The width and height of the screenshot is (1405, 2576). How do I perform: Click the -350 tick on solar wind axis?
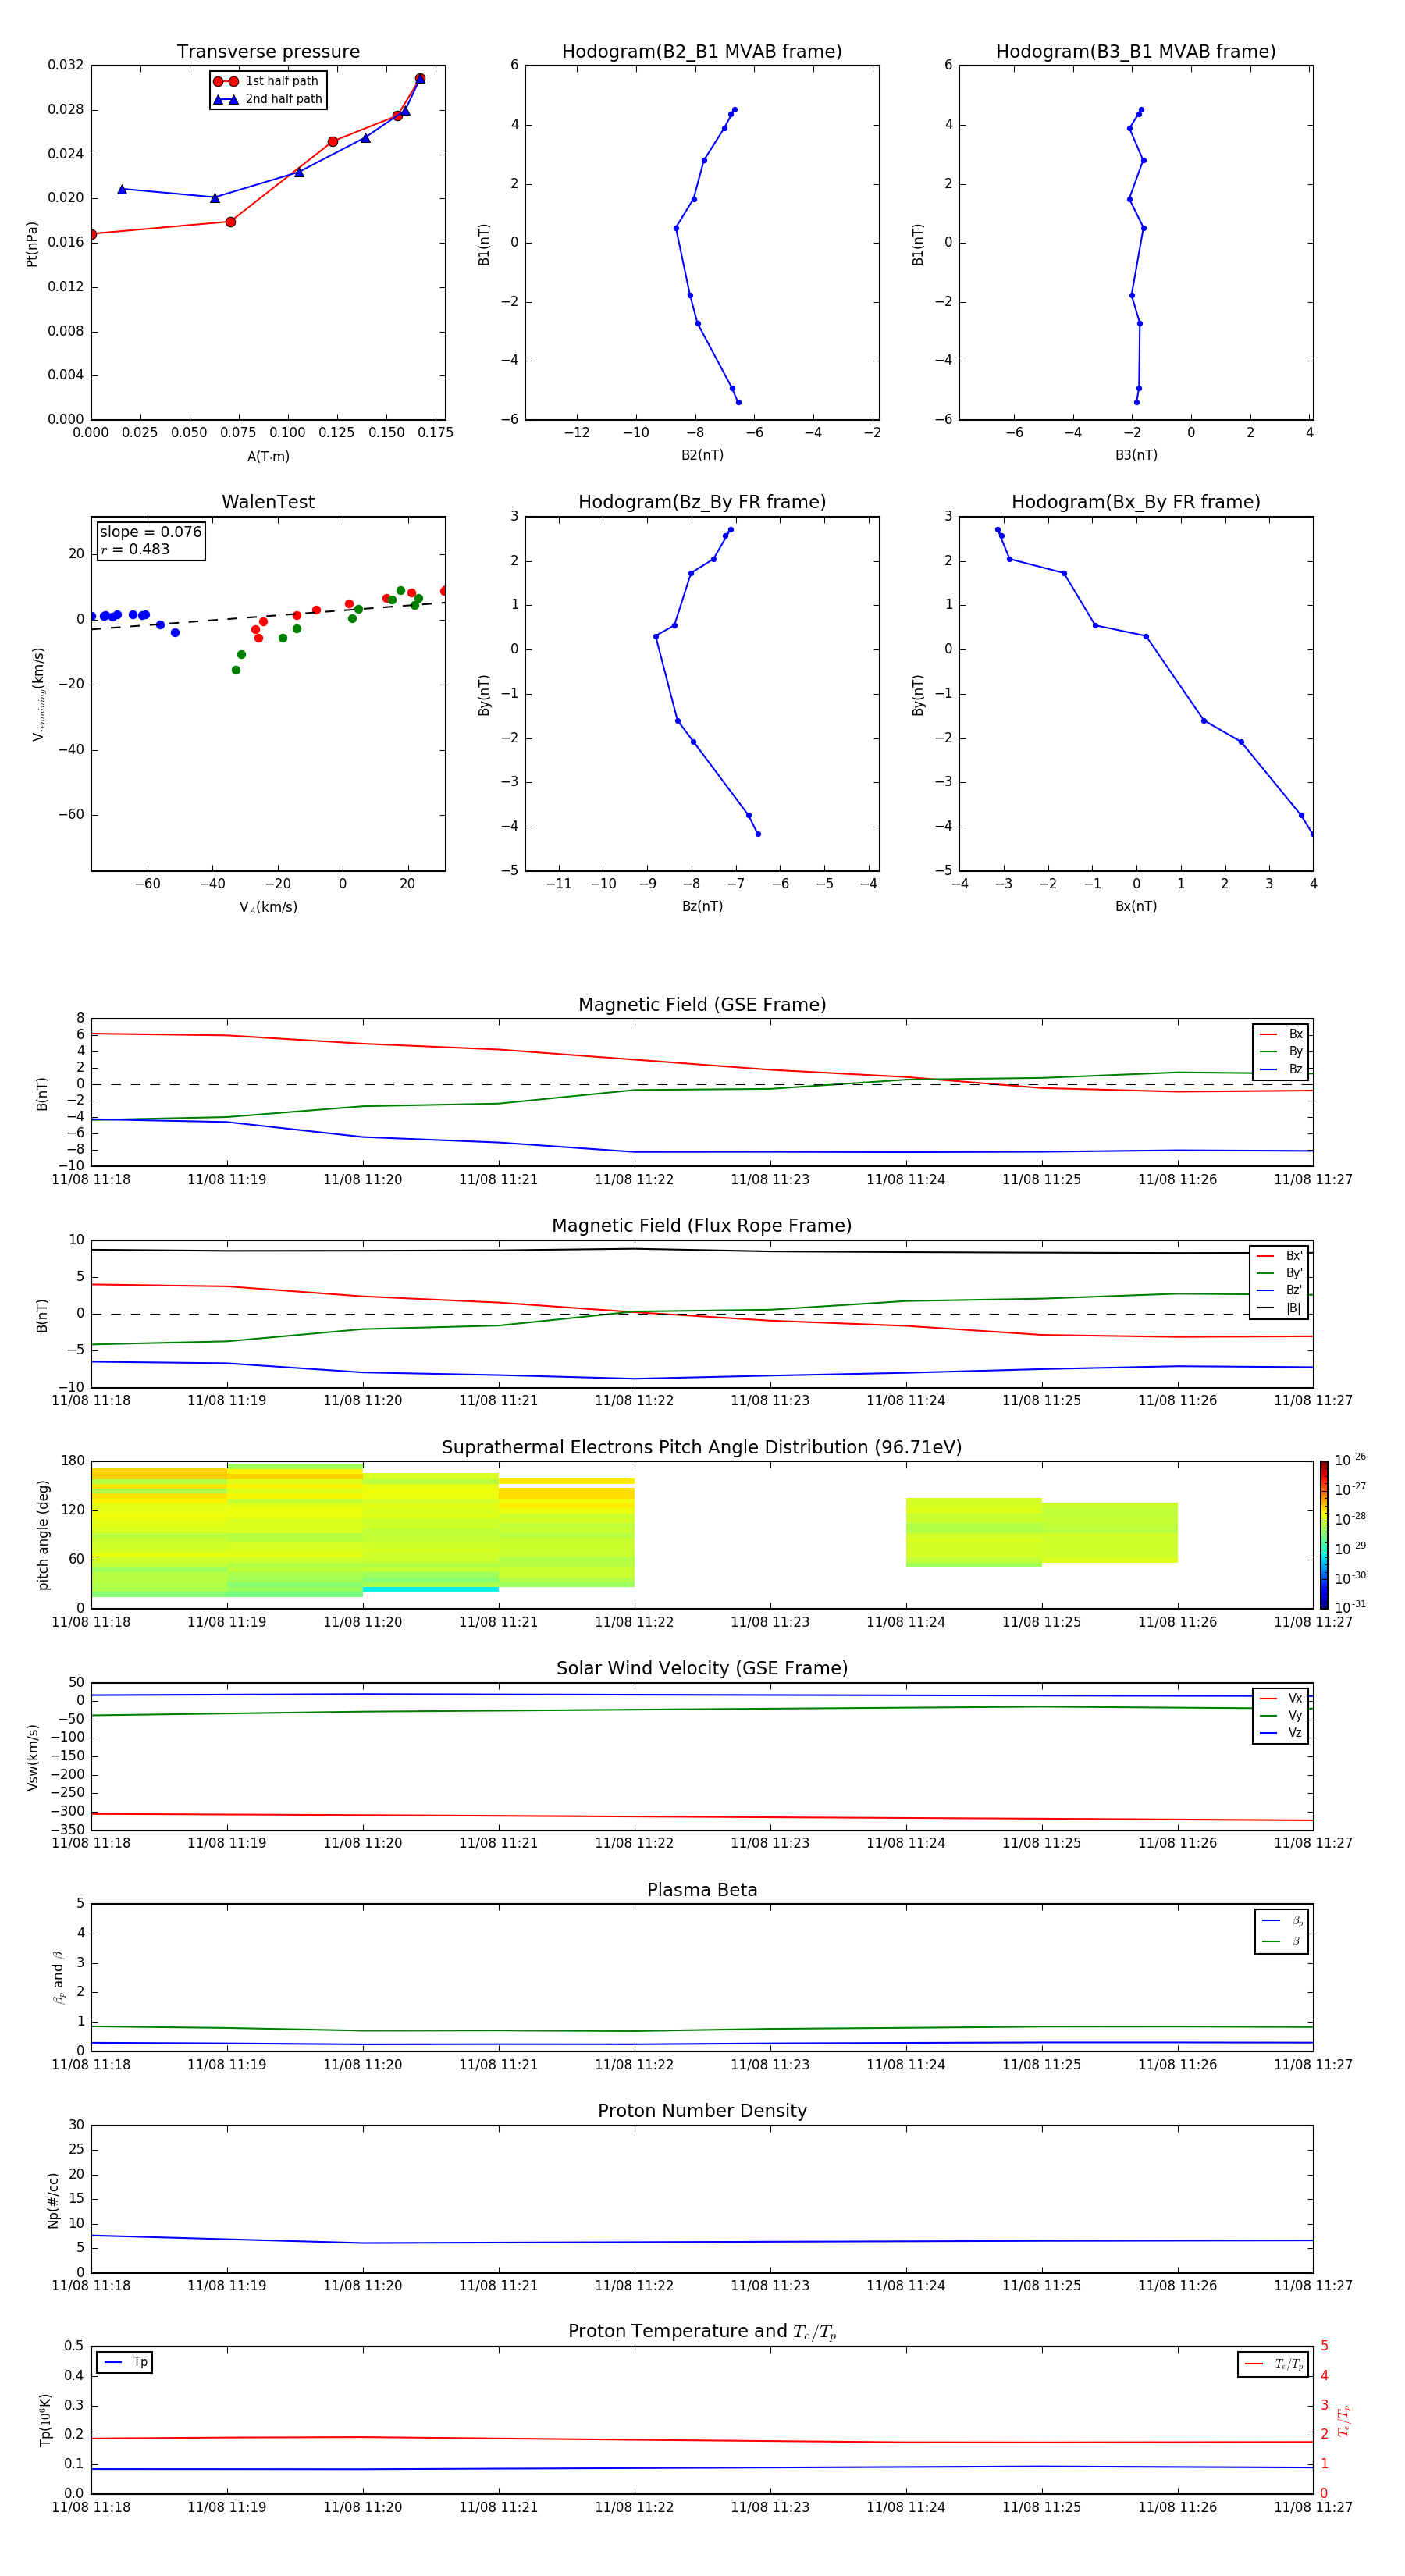(x=68, y=1830)
